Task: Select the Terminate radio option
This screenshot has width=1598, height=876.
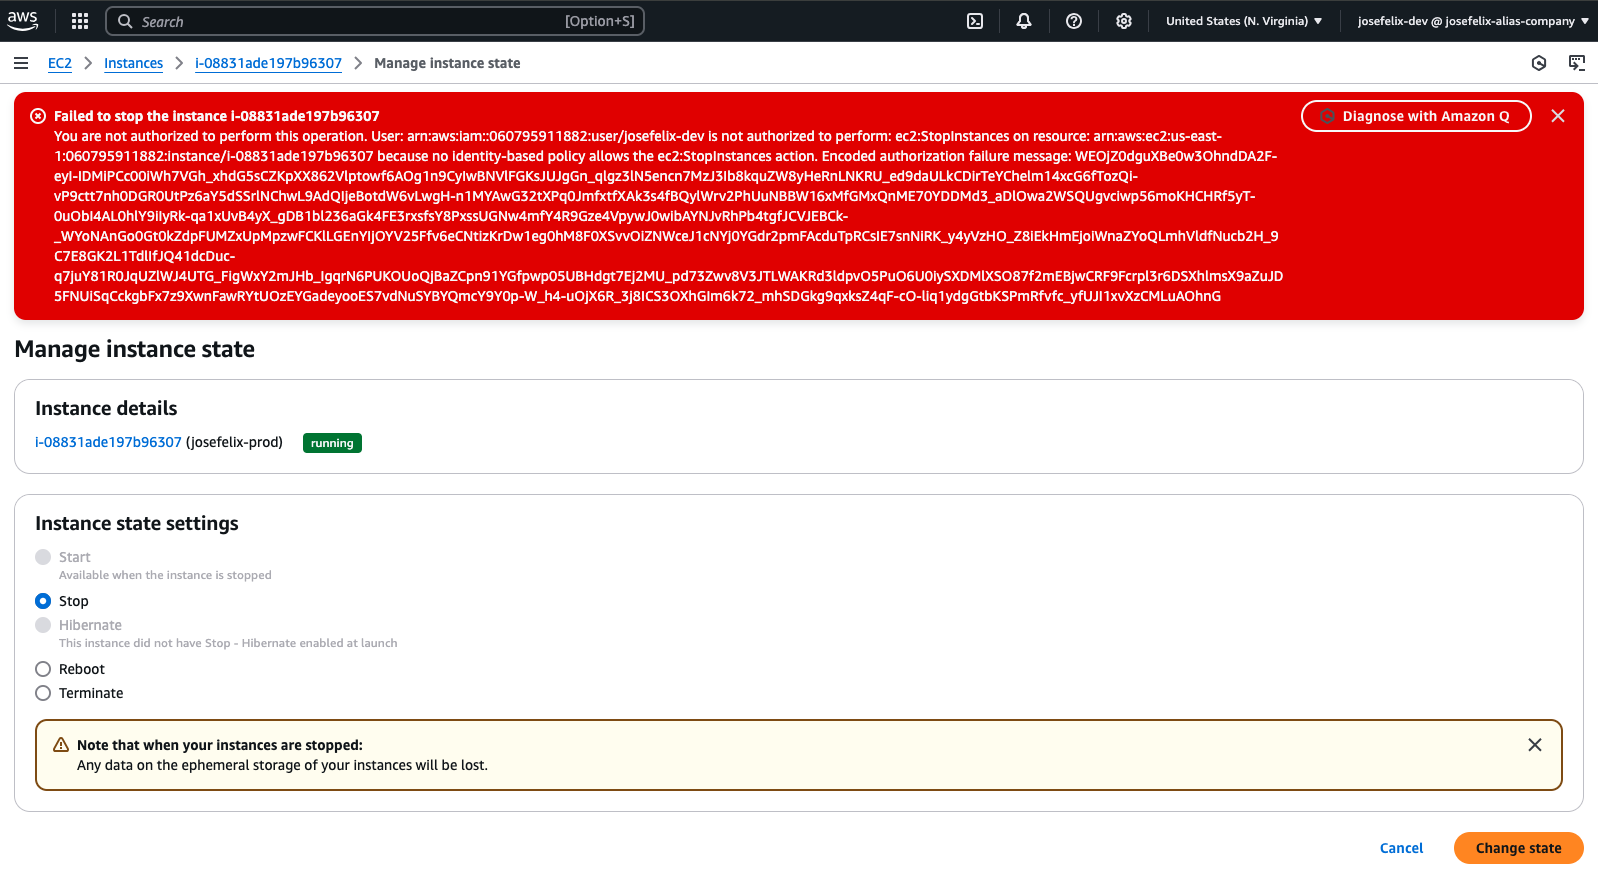Action: (x=43, y=693)
